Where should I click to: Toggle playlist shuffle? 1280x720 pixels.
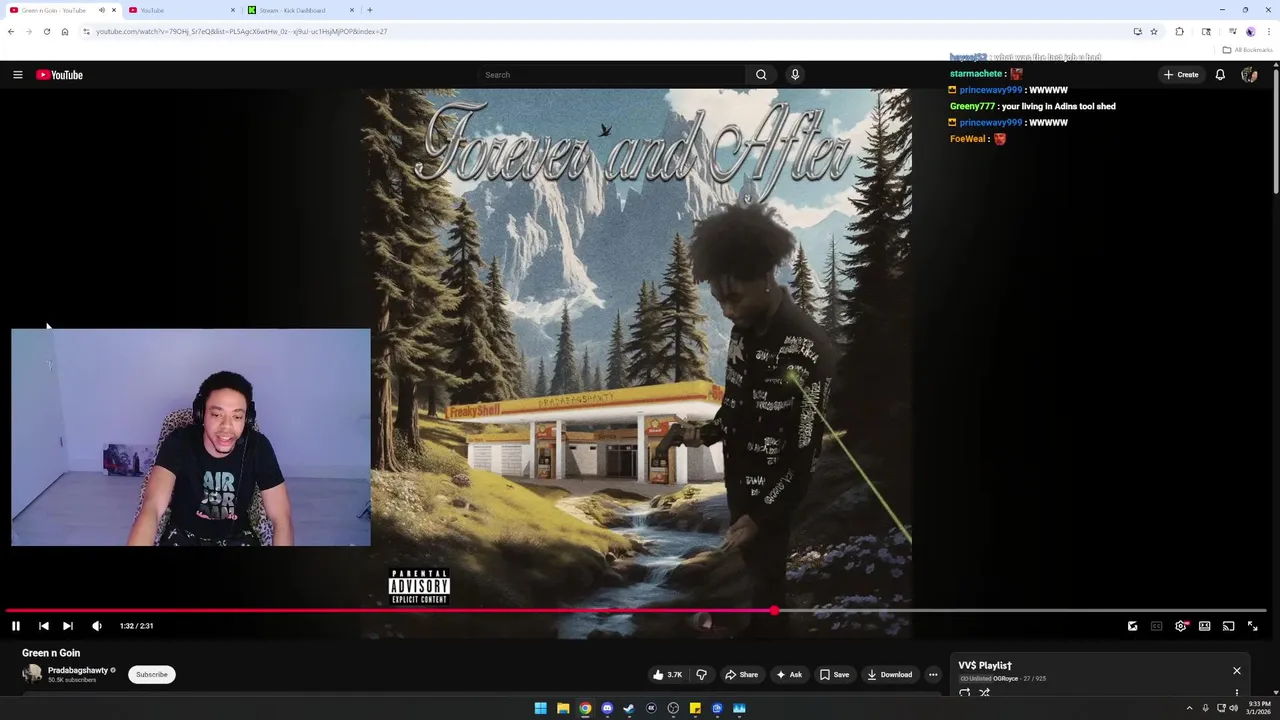[985, 693]
